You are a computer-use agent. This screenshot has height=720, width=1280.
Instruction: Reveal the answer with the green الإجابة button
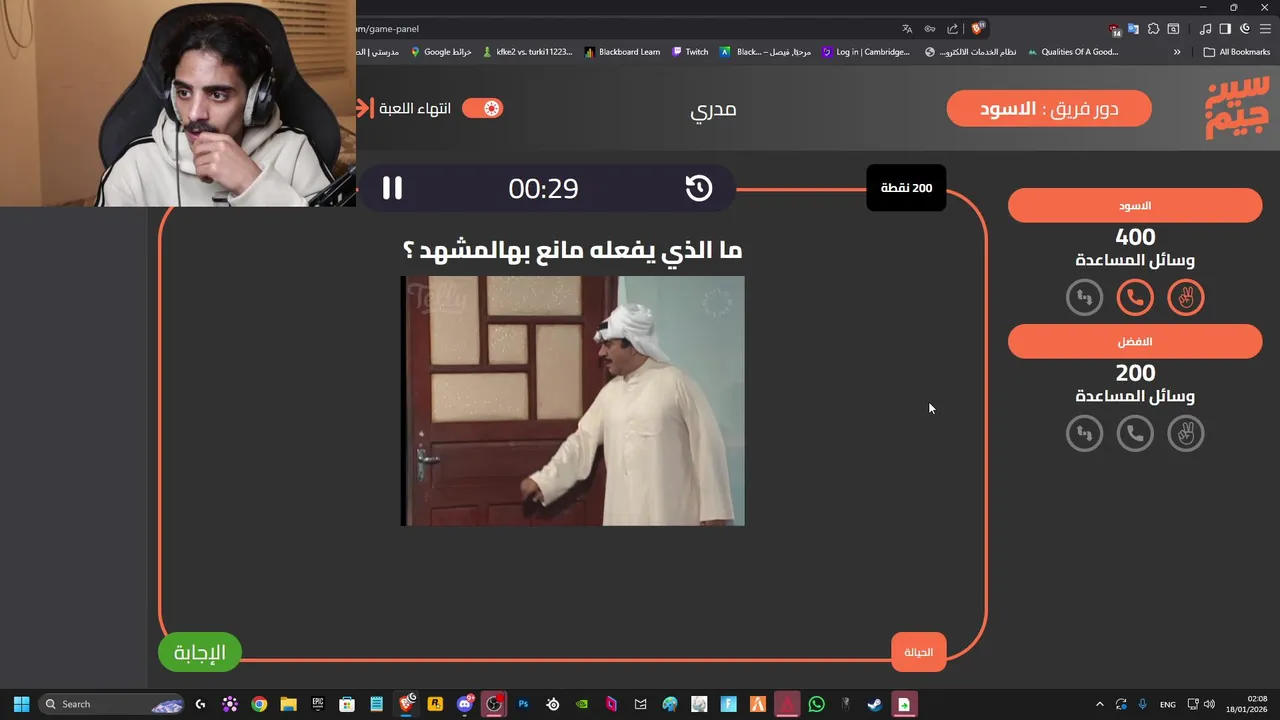[x=200, y=652]
